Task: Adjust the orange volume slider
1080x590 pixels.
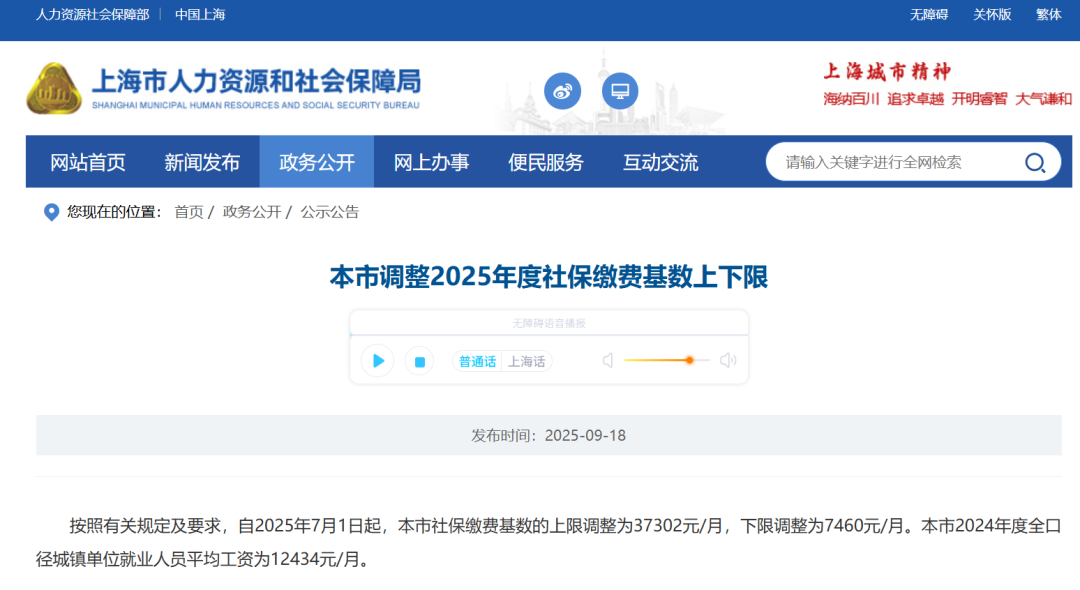Action: pyautogui.click(x=689, y=360)
